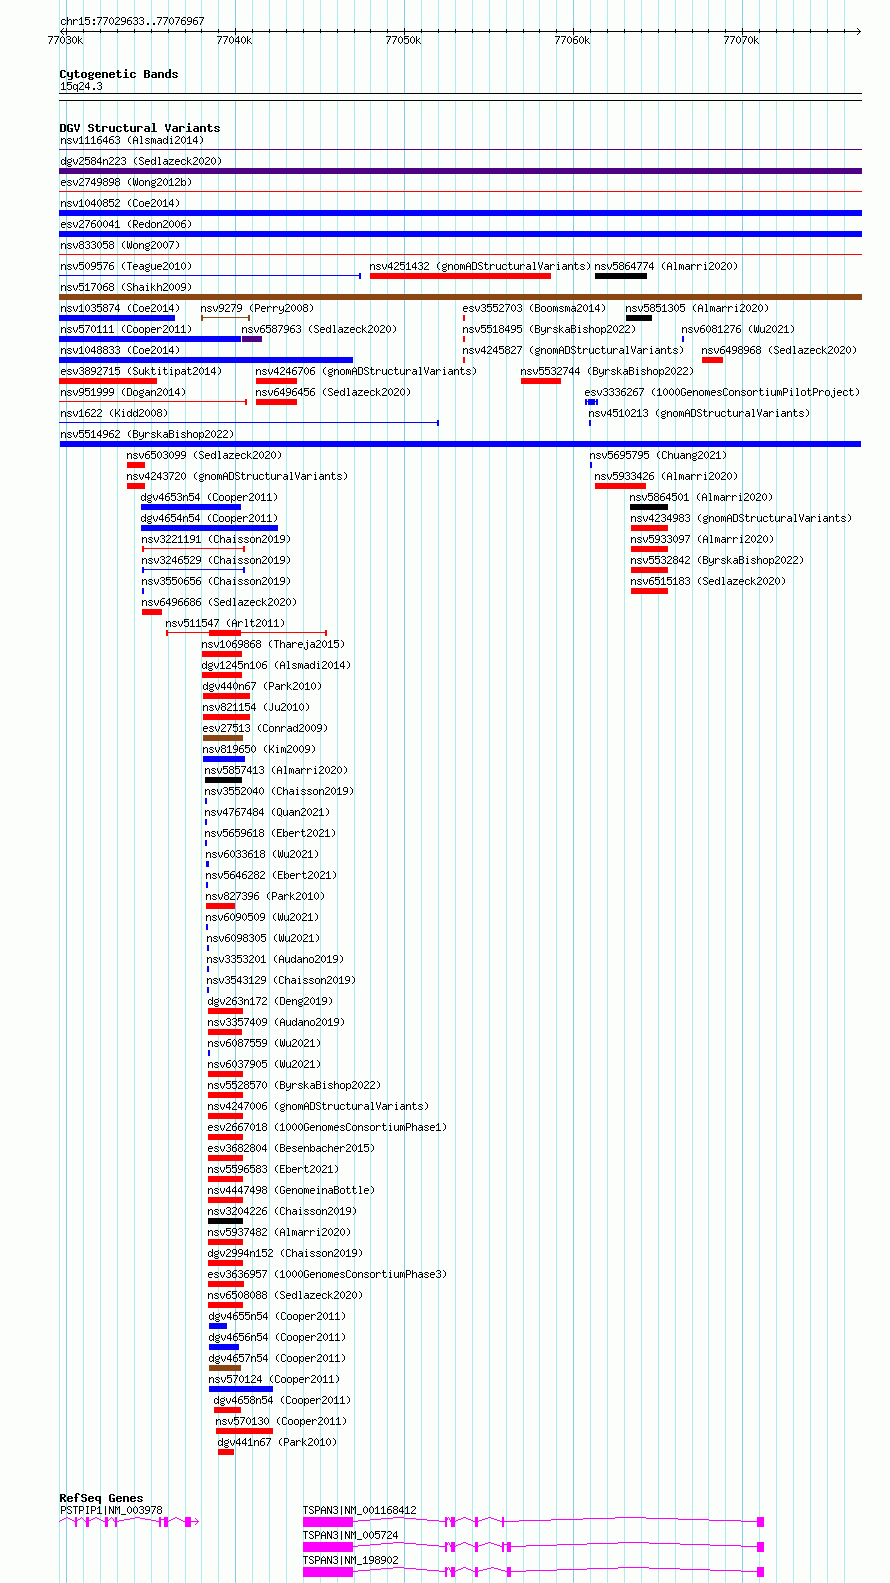Open nsv4246706 gnomAD variant label
Viewport: 890px width, 1583px height.
366,371
